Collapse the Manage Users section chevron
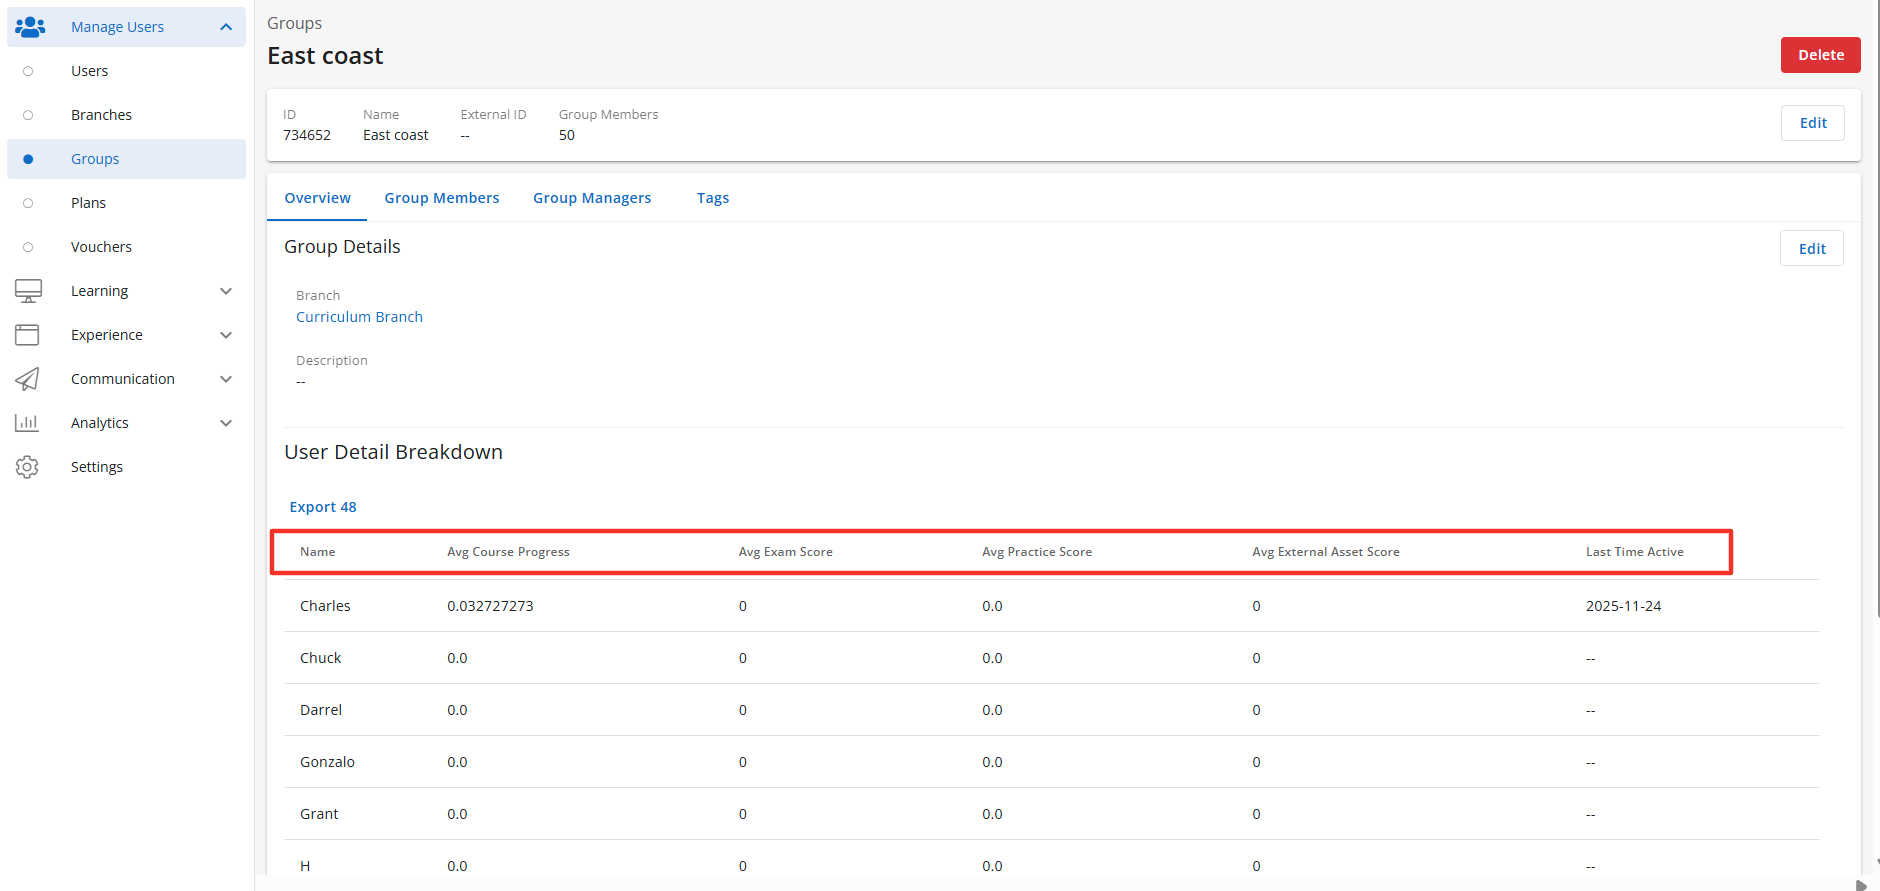The image size is (1880, 891). [x=226, y=27]
